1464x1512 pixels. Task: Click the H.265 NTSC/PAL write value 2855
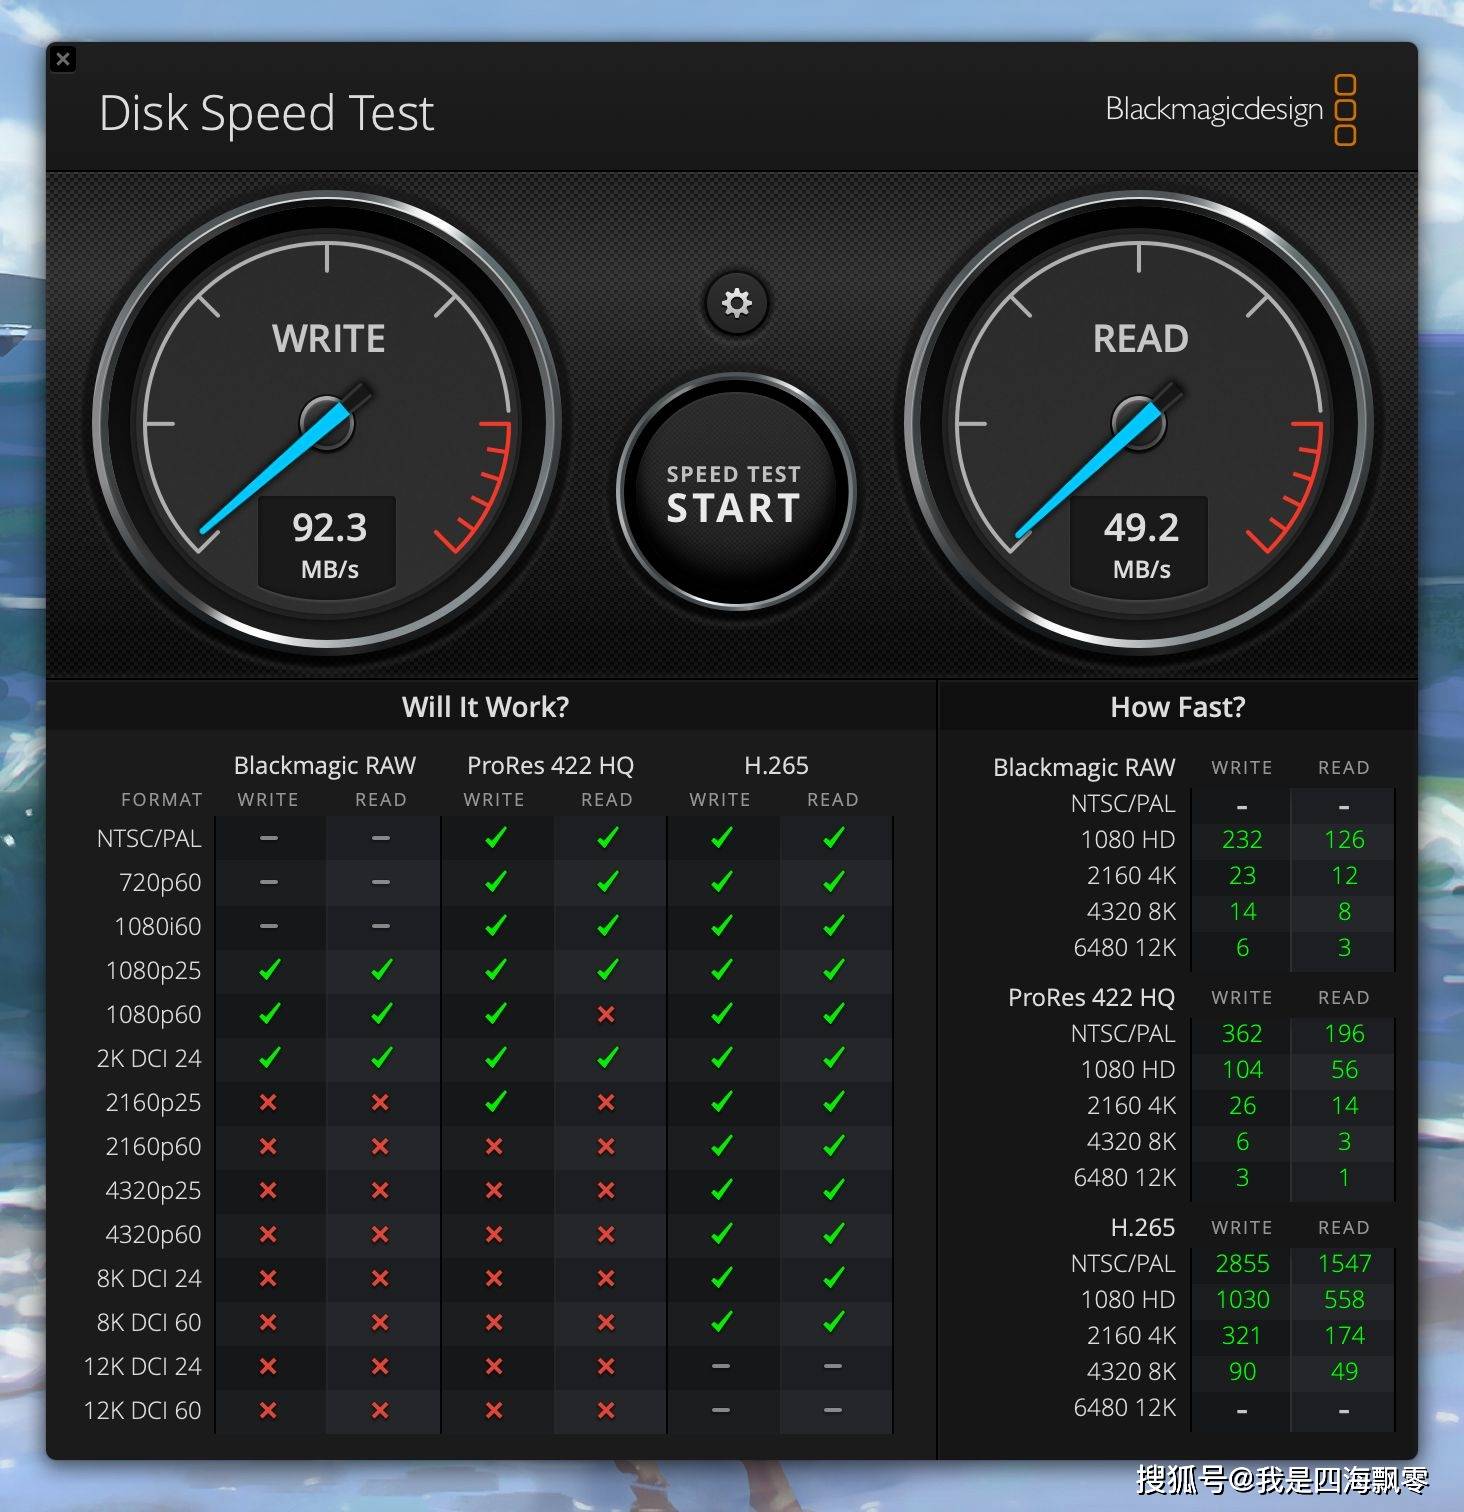coord(1242,1263)
